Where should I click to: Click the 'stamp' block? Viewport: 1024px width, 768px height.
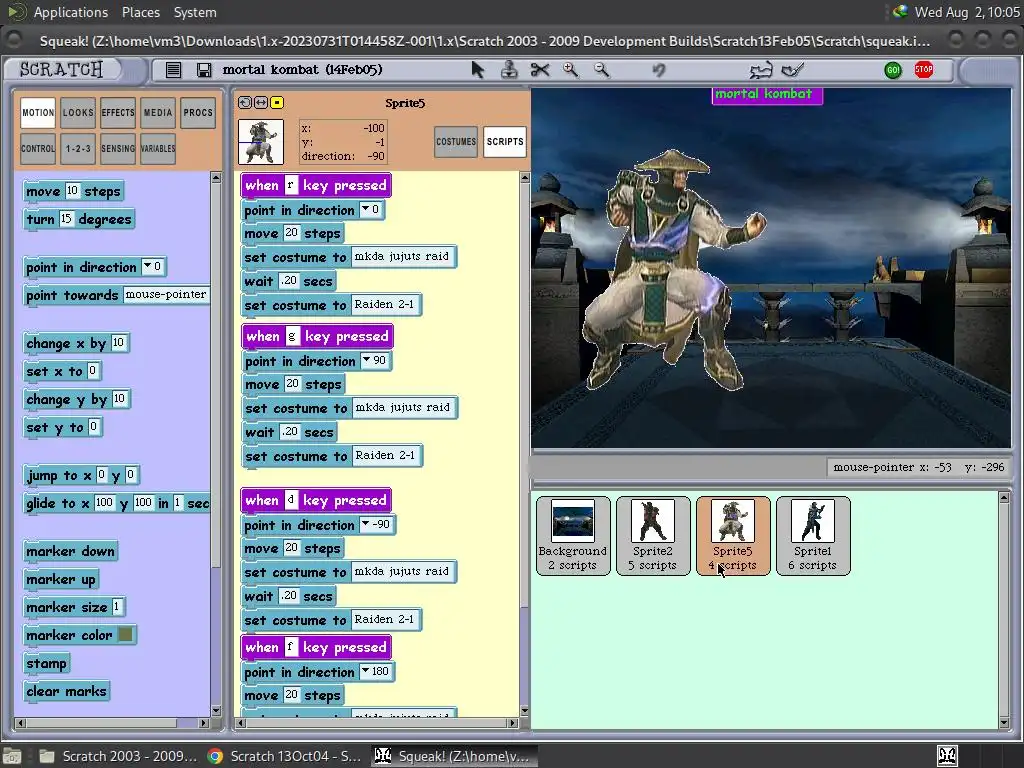(46, 663)
